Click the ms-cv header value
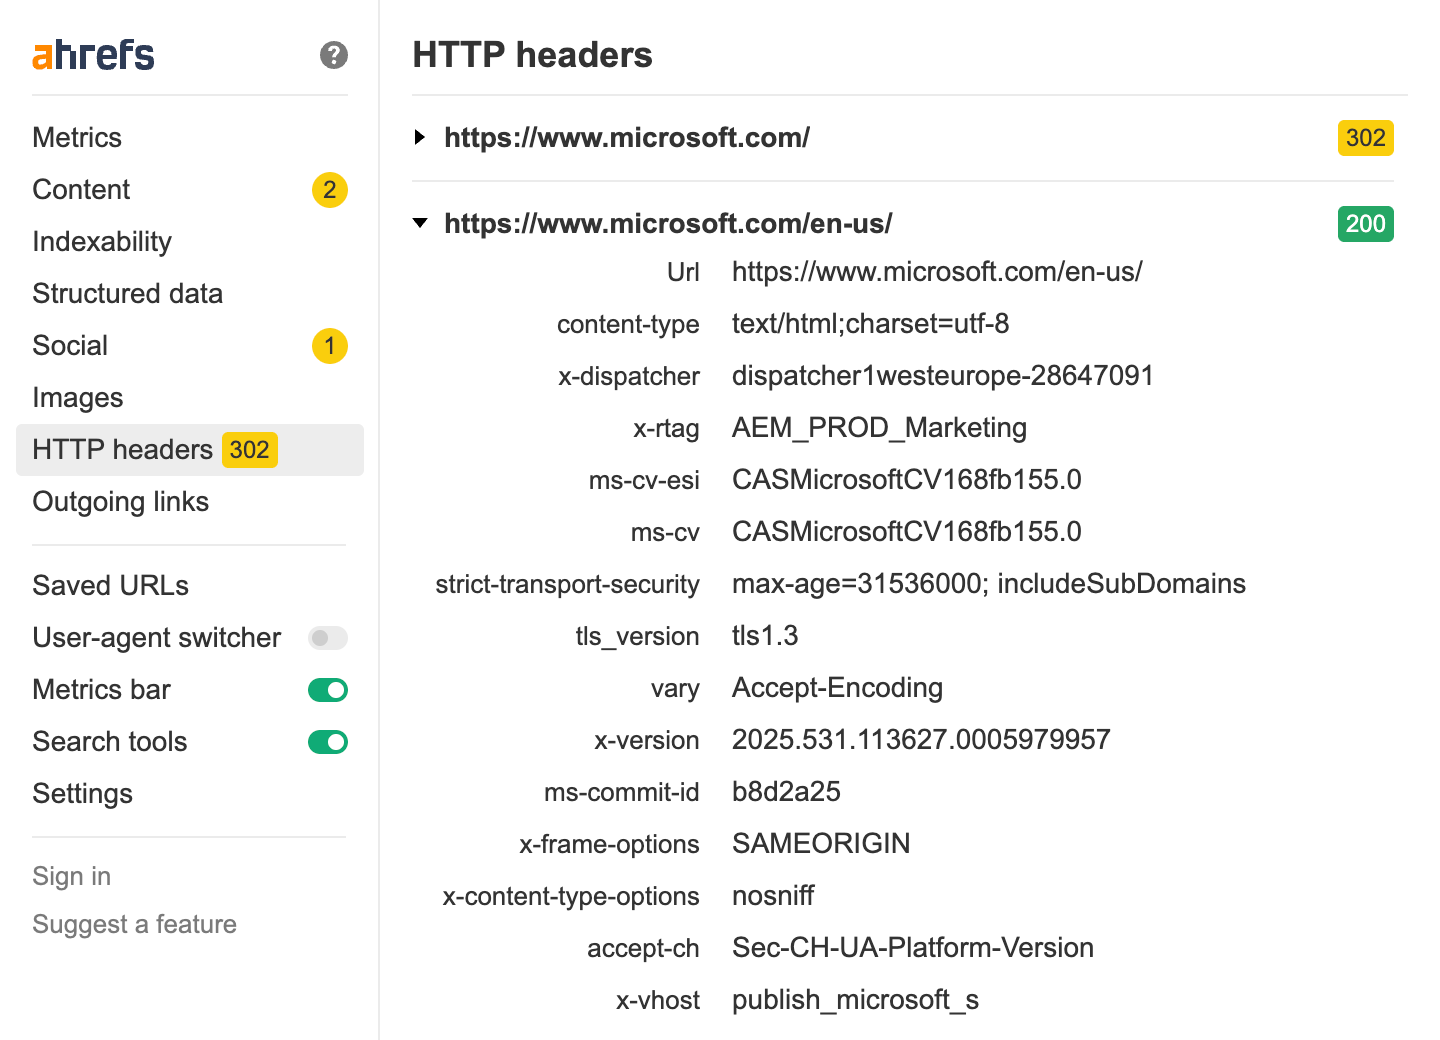The image size is (1440, 1040). [x=907, y=532]
